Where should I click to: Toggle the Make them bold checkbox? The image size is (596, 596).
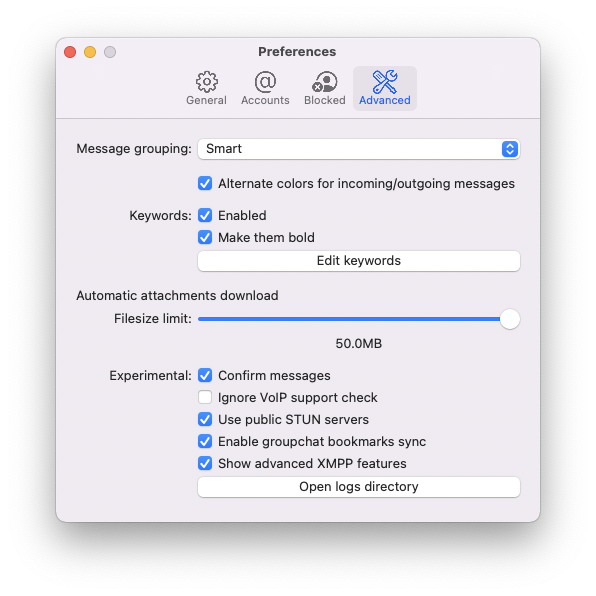pyautogui.click(x=205, y=237)
